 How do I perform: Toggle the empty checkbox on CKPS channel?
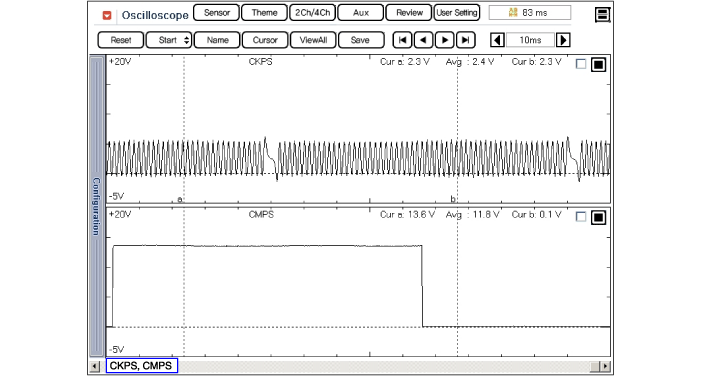(x=581, y=64)
